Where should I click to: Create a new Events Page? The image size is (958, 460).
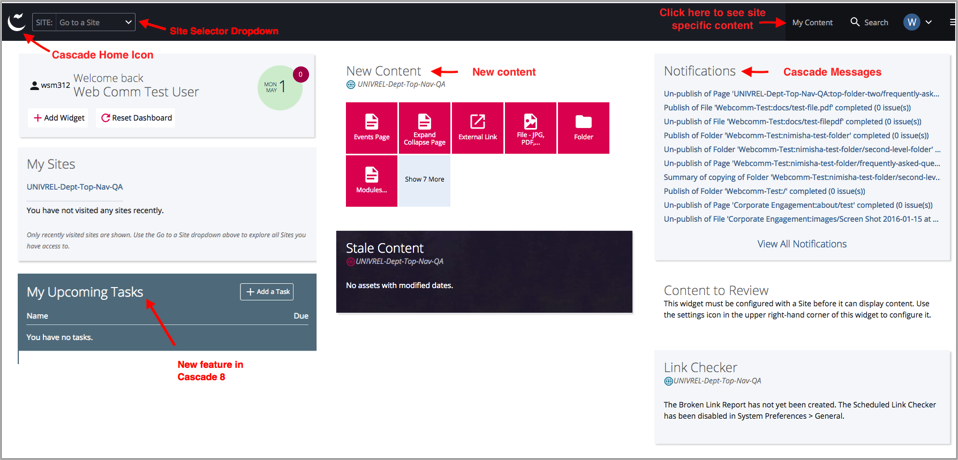point(371,128)
